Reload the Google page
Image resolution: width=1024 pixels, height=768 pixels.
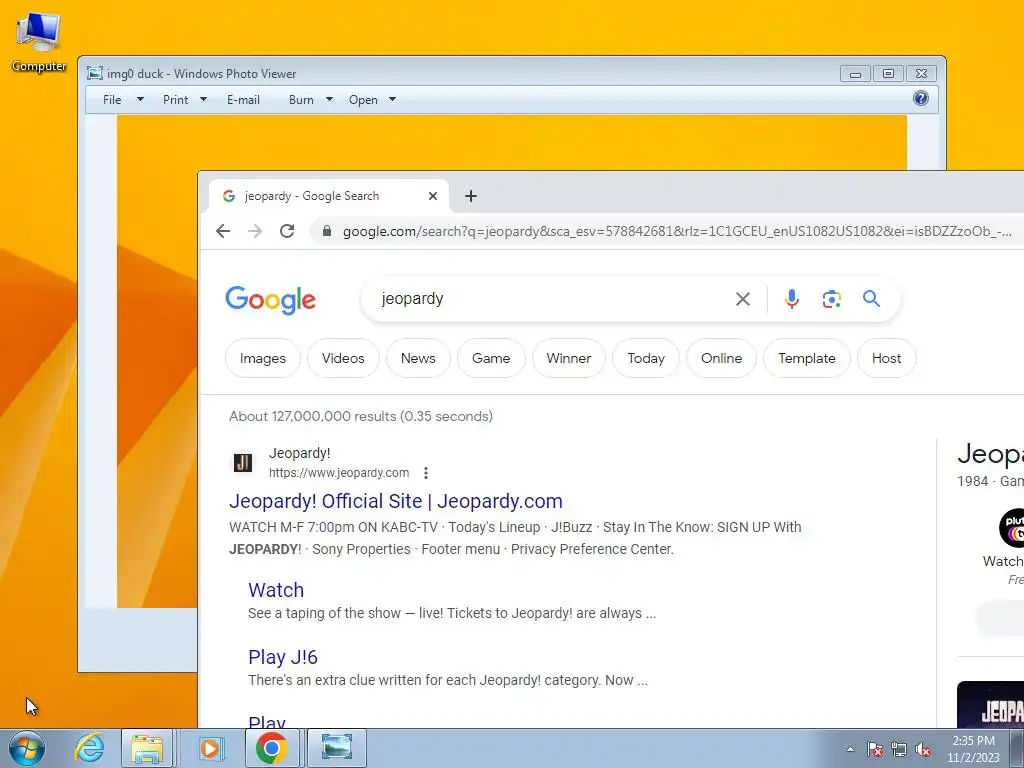point(287,231)
